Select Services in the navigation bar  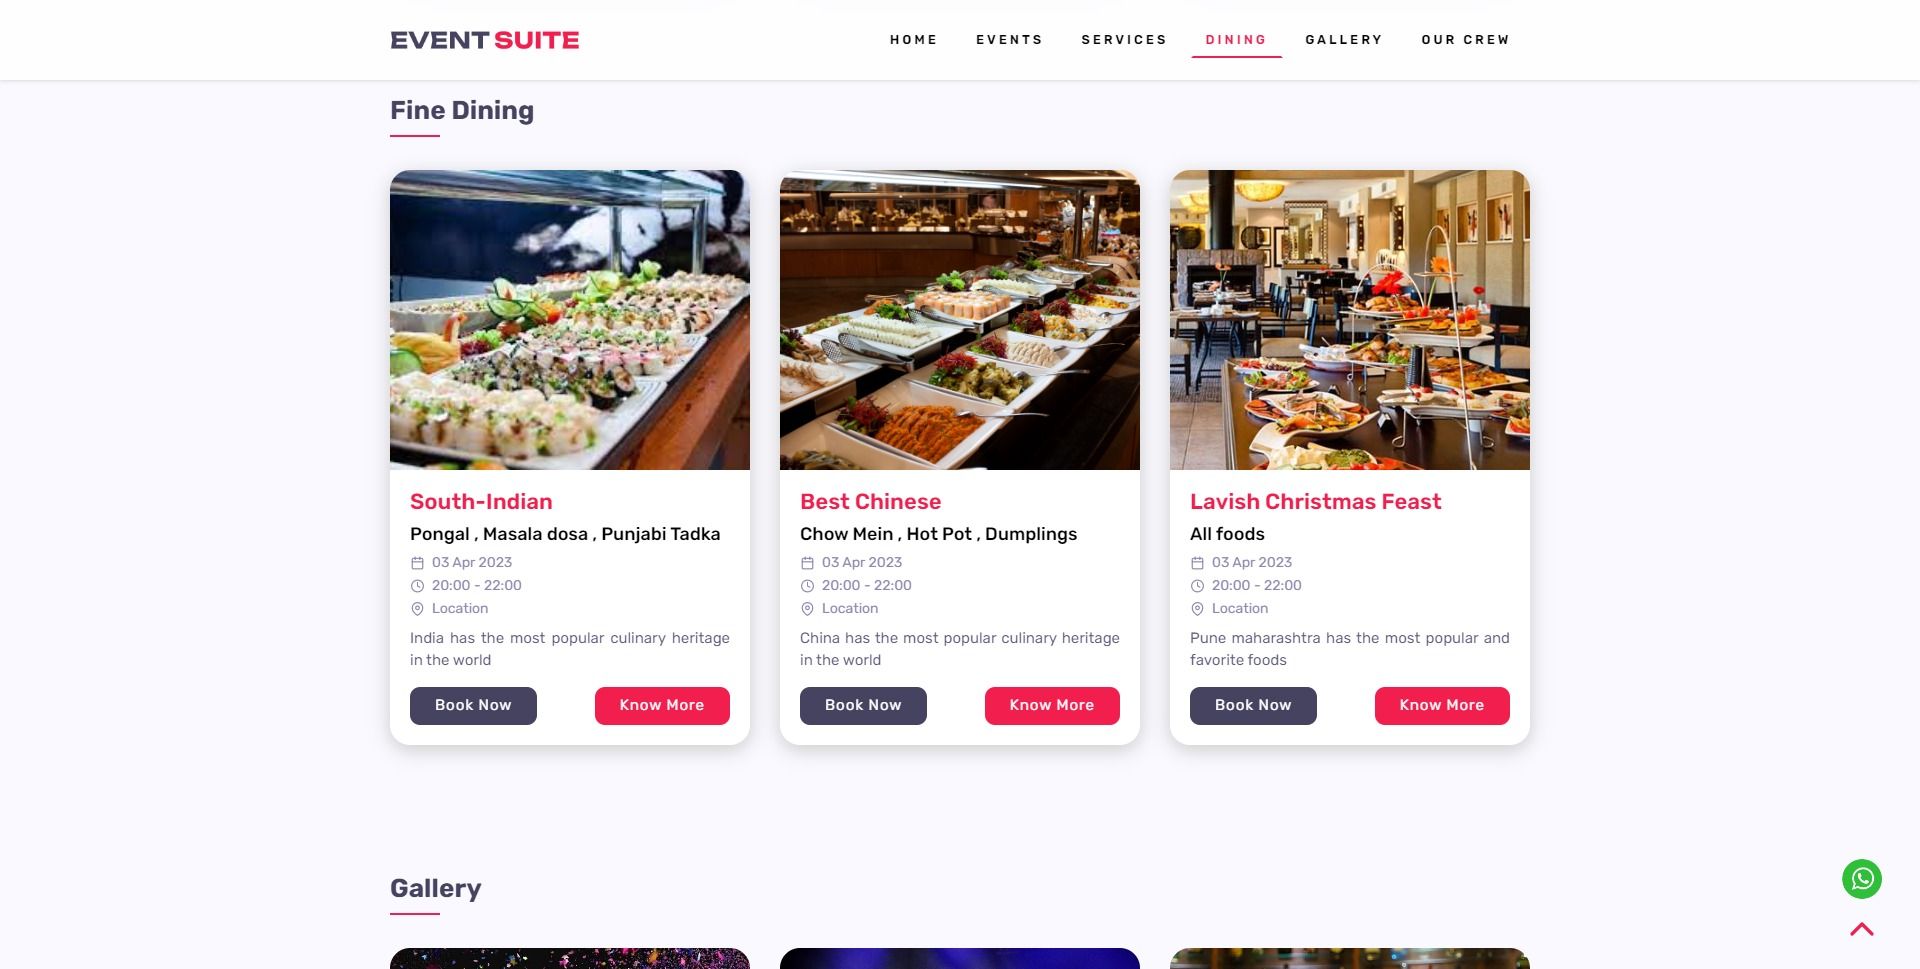pyautogui.click(x=1124, y=40)
